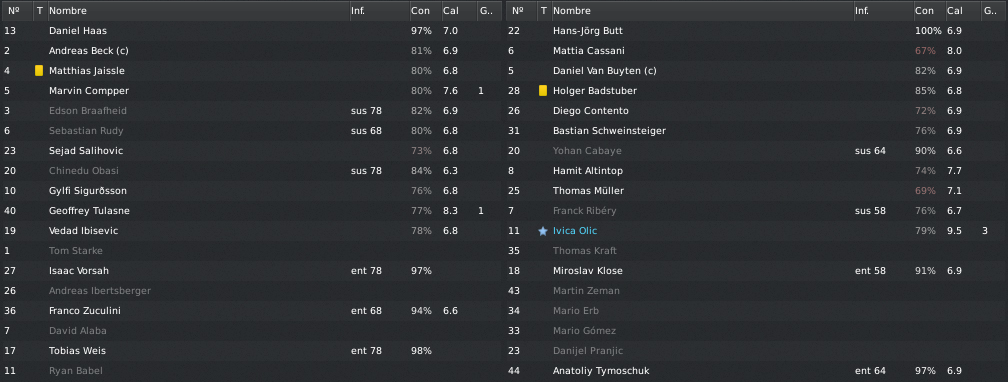Image resolution: width=1008 pixels, height=382 pixels.
Task: Select Thomas Müller's 7.1 rating
Action: click(x=954, y=191)
